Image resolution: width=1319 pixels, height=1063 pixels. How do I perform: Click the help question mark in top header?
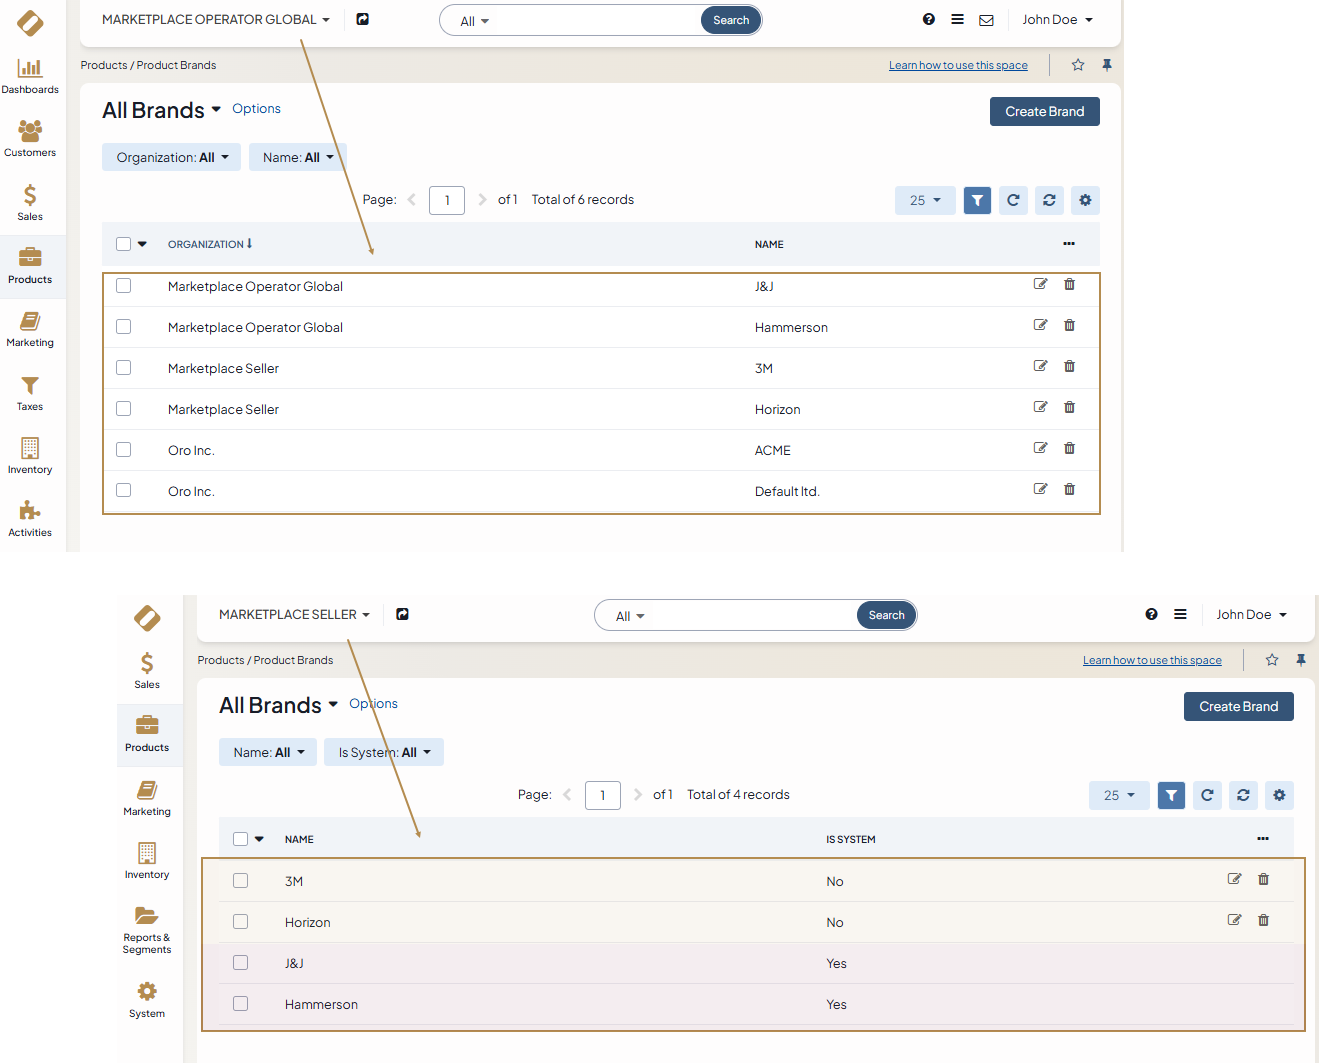point(928,20)
